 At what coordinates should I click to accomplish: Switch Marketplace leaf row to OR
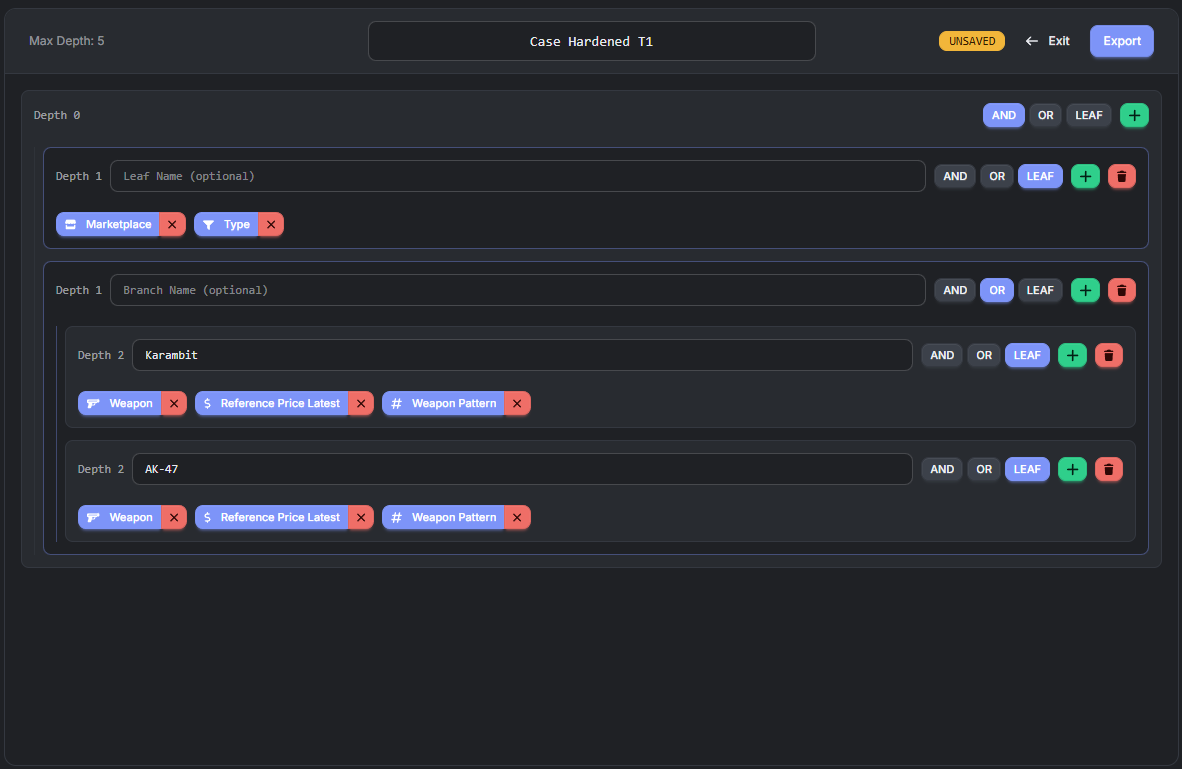997,176
